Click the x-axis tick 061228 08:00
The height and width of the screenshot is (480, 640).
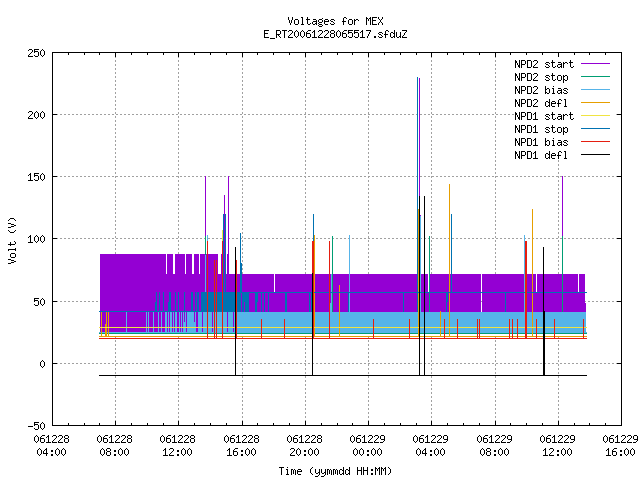[115, 446]
